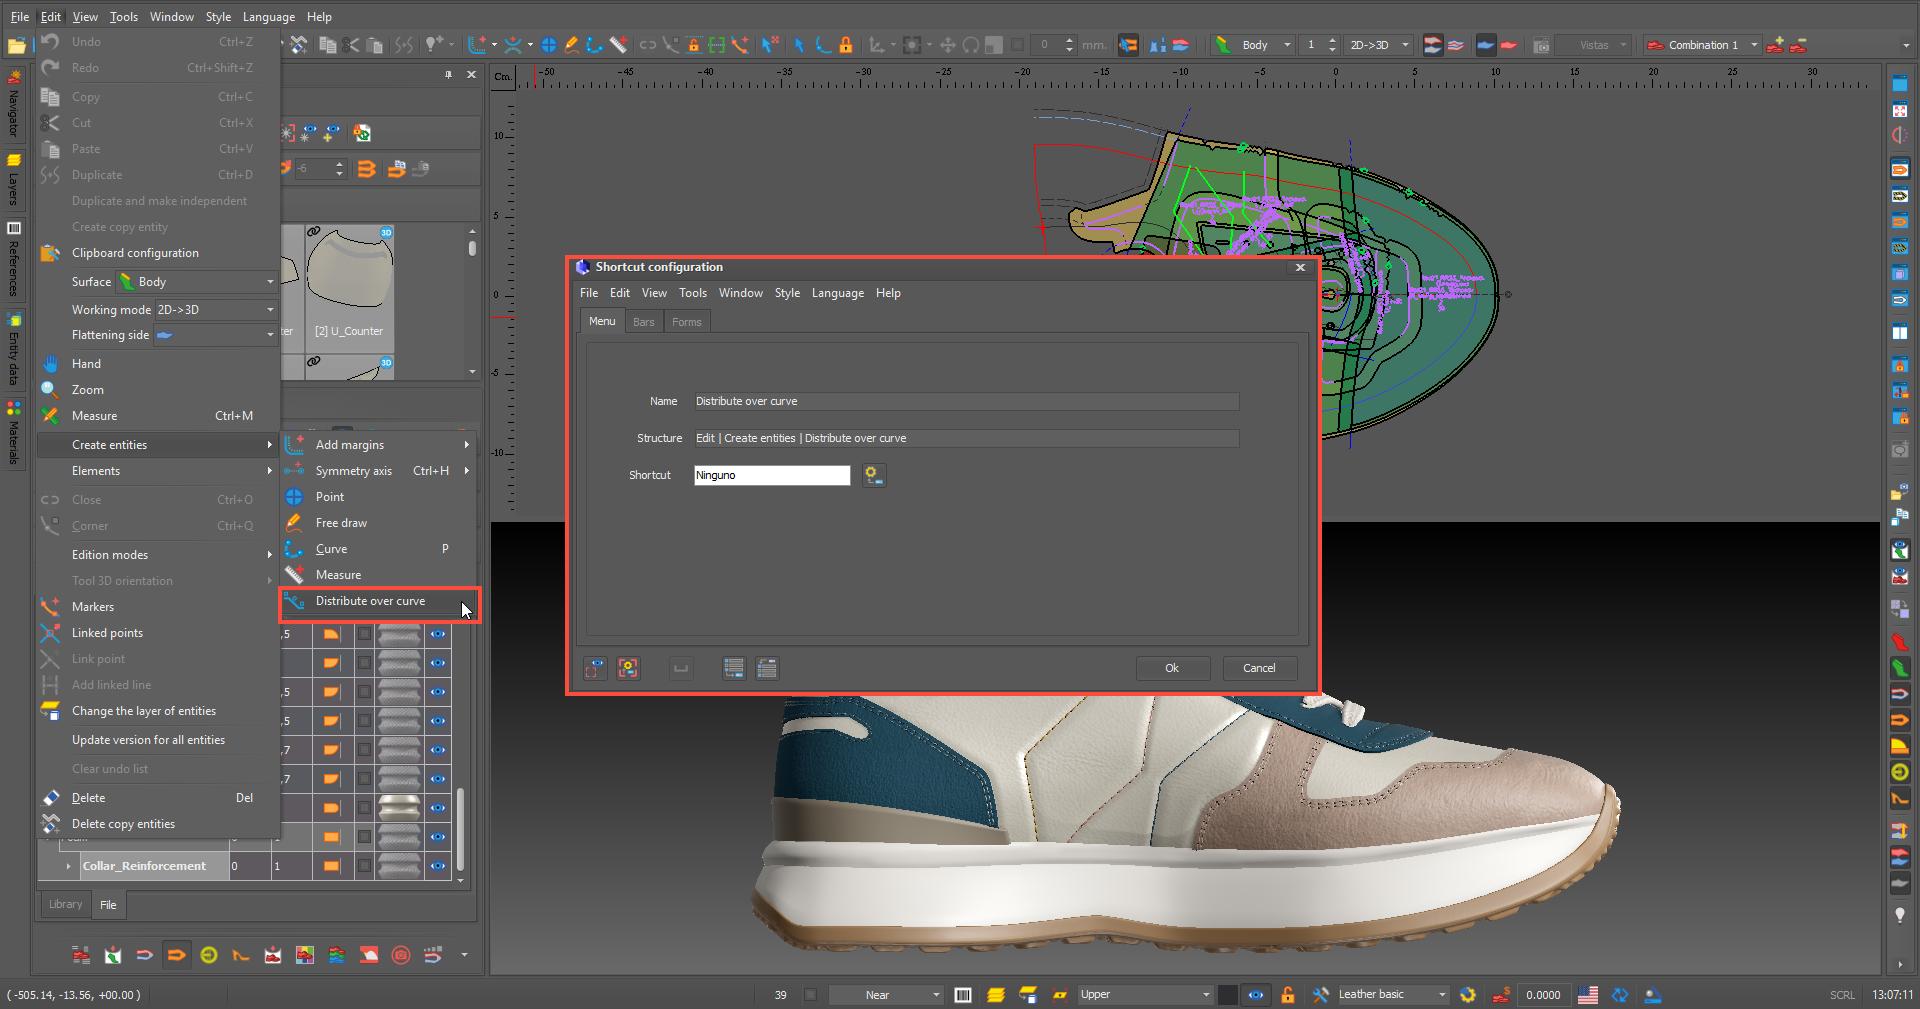Click the eye-with-brackets icon in shortcut dialog
The width and height of the screenshot is (1920, 1009).
pyautogui.click(x=595, y=668)
